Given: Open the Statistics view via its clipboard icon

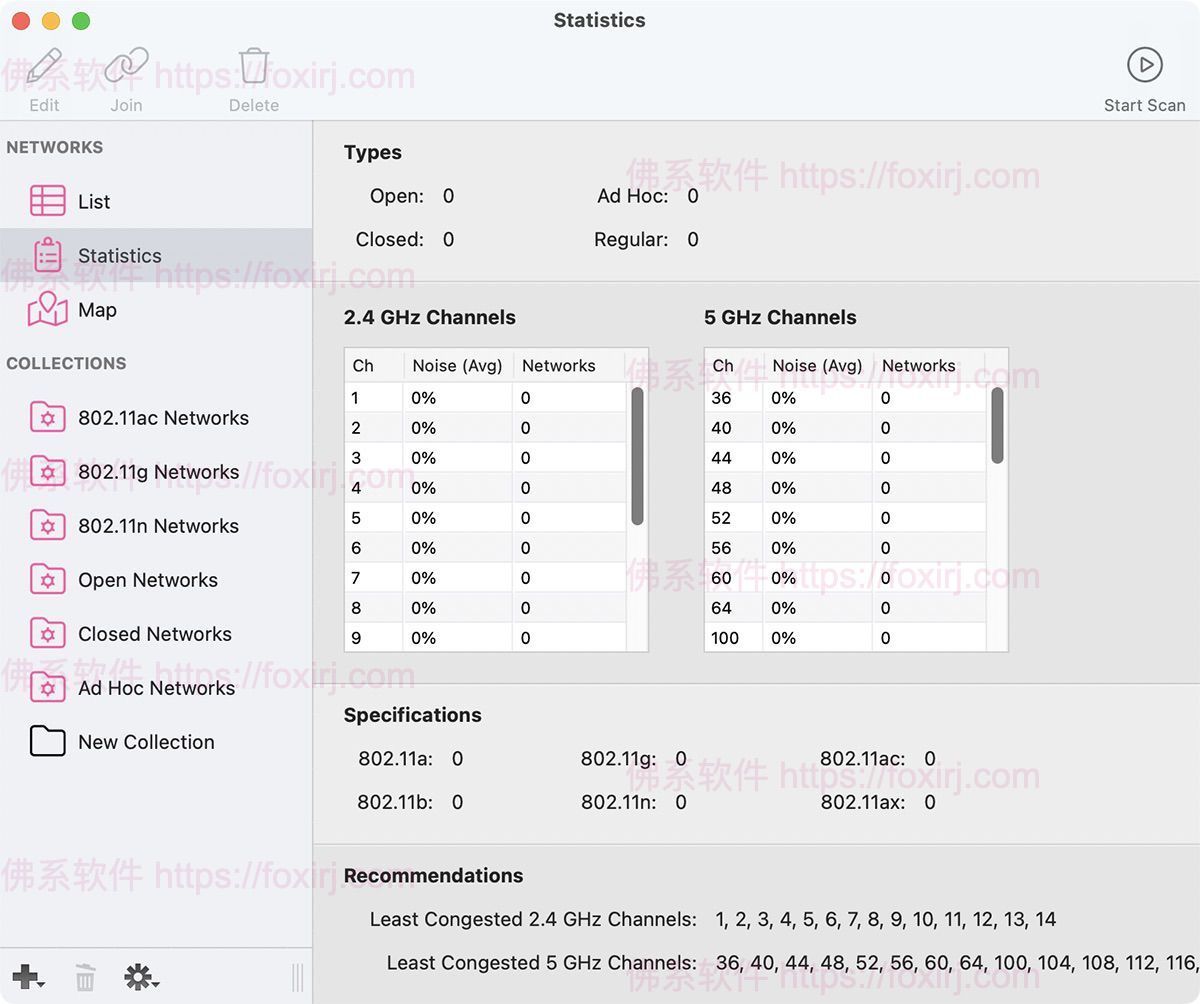Looking at the screenshot, I should (45, 255).
